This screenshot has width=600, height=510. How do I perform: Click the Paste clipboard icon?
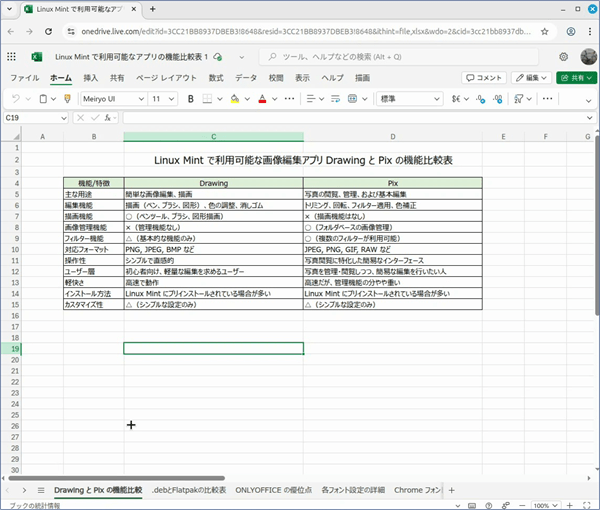click(x=43, y=99)
